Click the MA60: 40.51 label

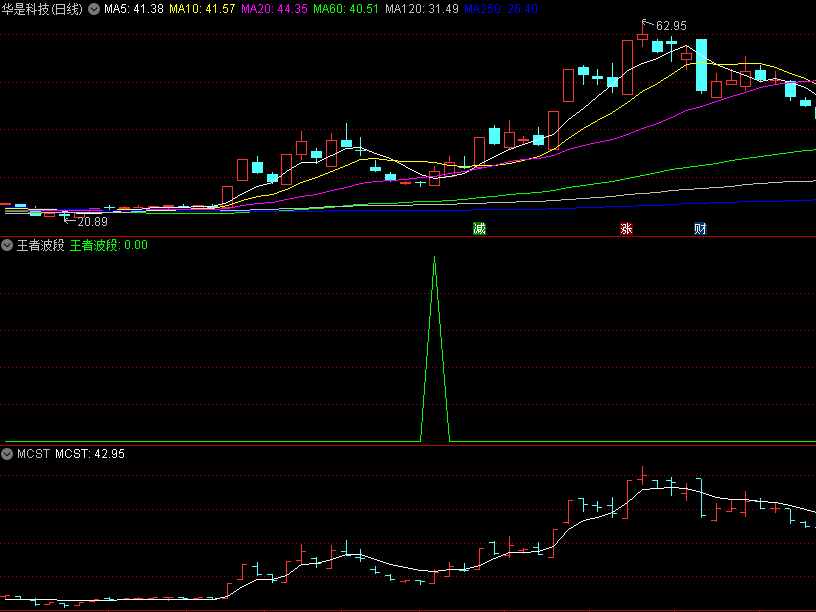346,9
